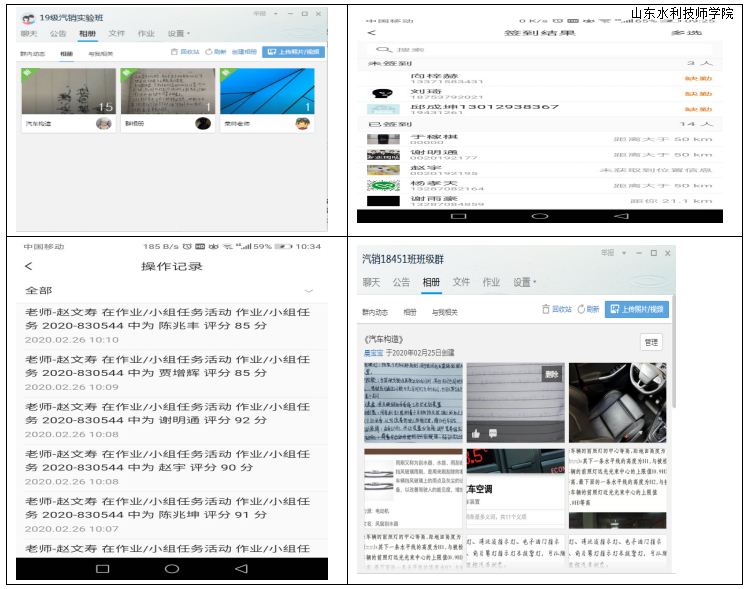The width and height of the screenshot is (748, 589).
Task: Click comment icon on striped fabric photo
Action: click(493, 433)
